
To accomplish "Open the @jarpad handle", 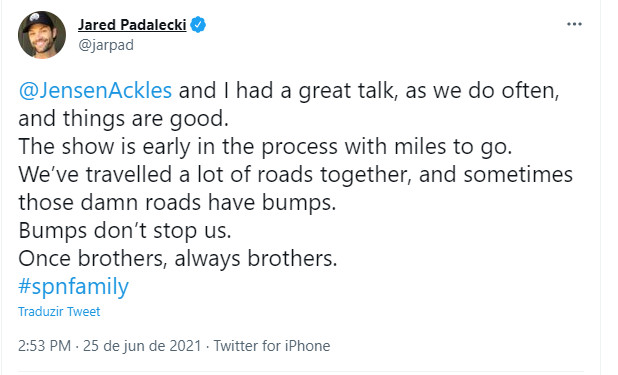I will [106, 45].
